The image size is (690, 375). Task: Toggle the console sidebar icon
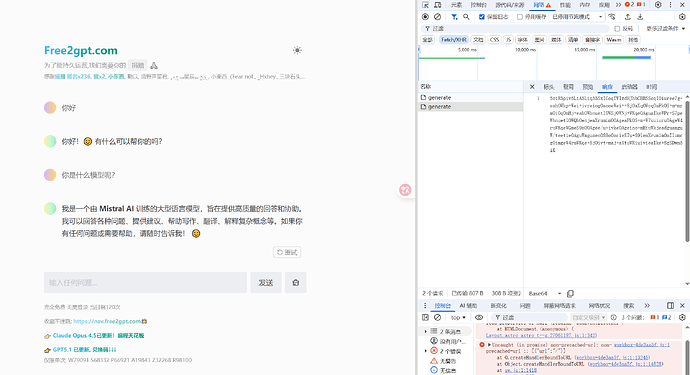425,317
